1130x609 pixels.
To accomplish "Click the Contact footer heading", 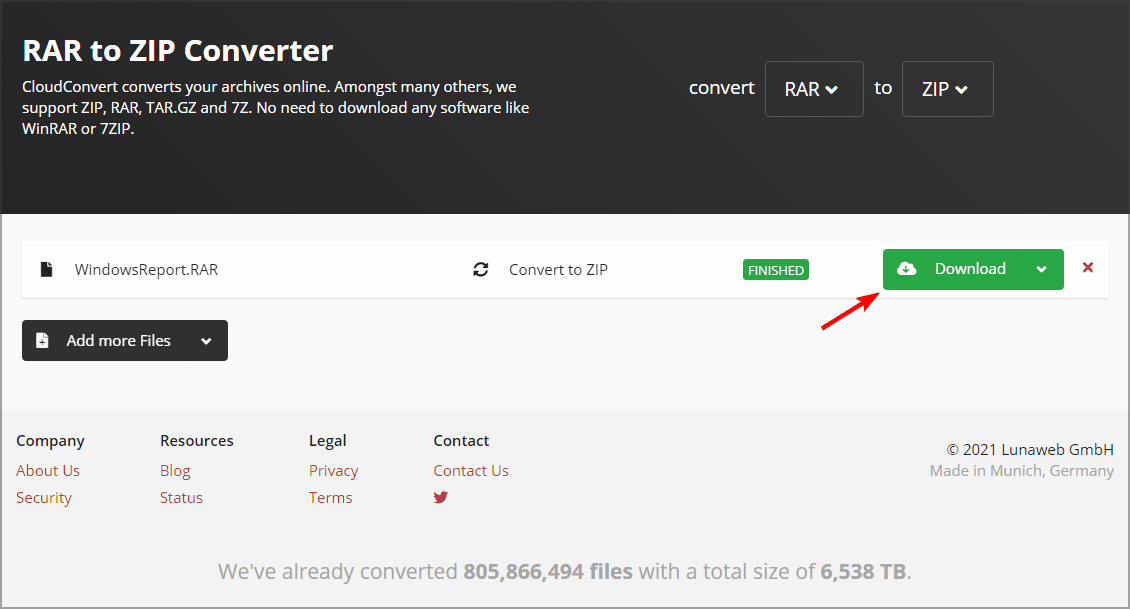I will (x=461, y=440).
